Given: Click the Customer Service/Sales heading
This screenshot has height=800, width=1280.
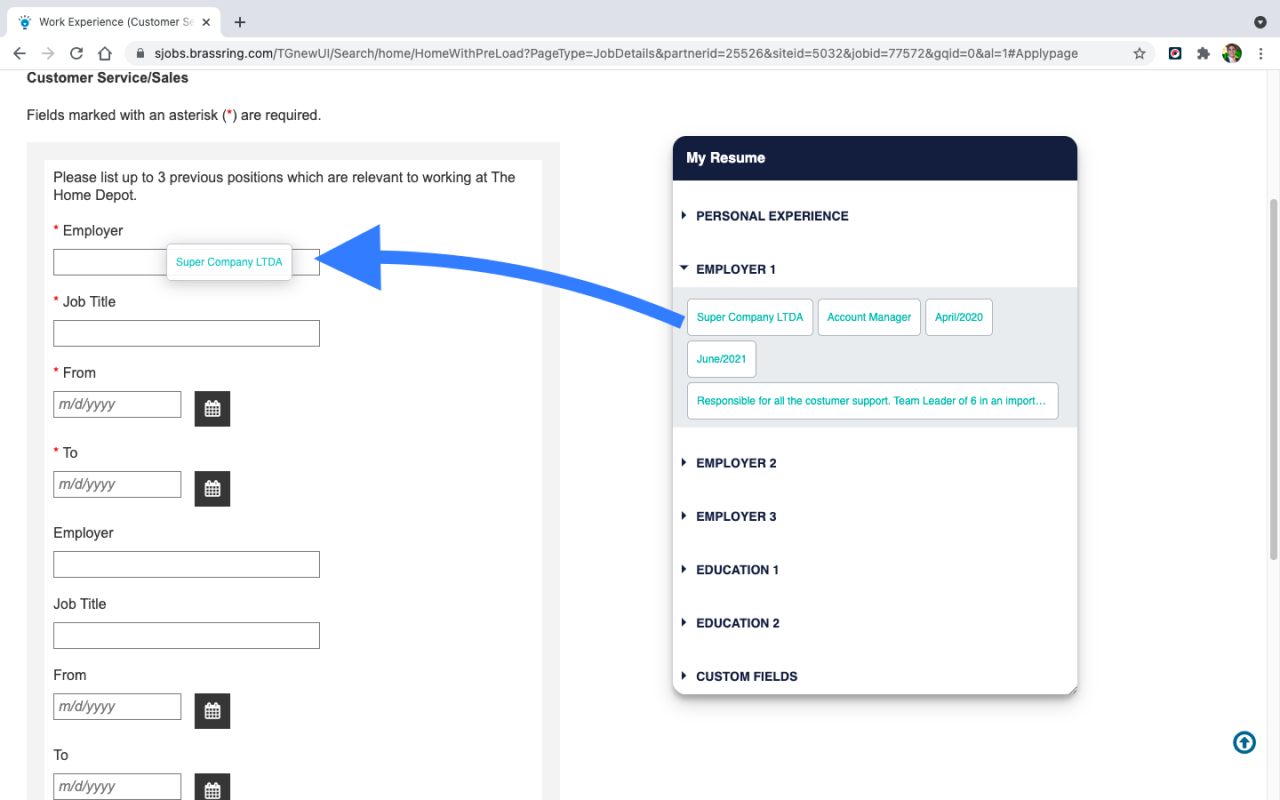Looking at the screenshot, I should [108, 78].
